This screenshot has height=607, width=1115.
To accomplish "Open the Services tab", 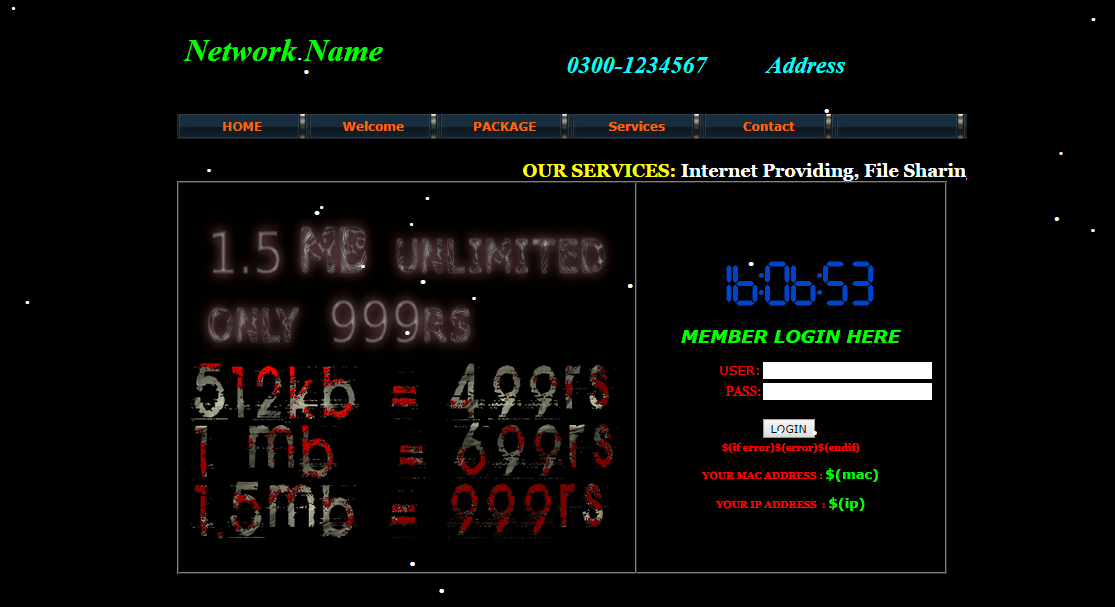I will [x=636, y=126].
